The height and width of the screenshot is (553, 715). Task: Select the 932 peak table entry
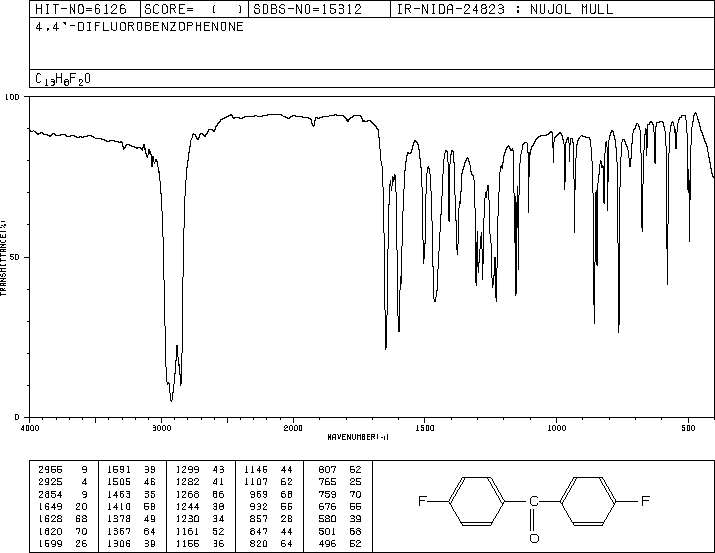272,506
